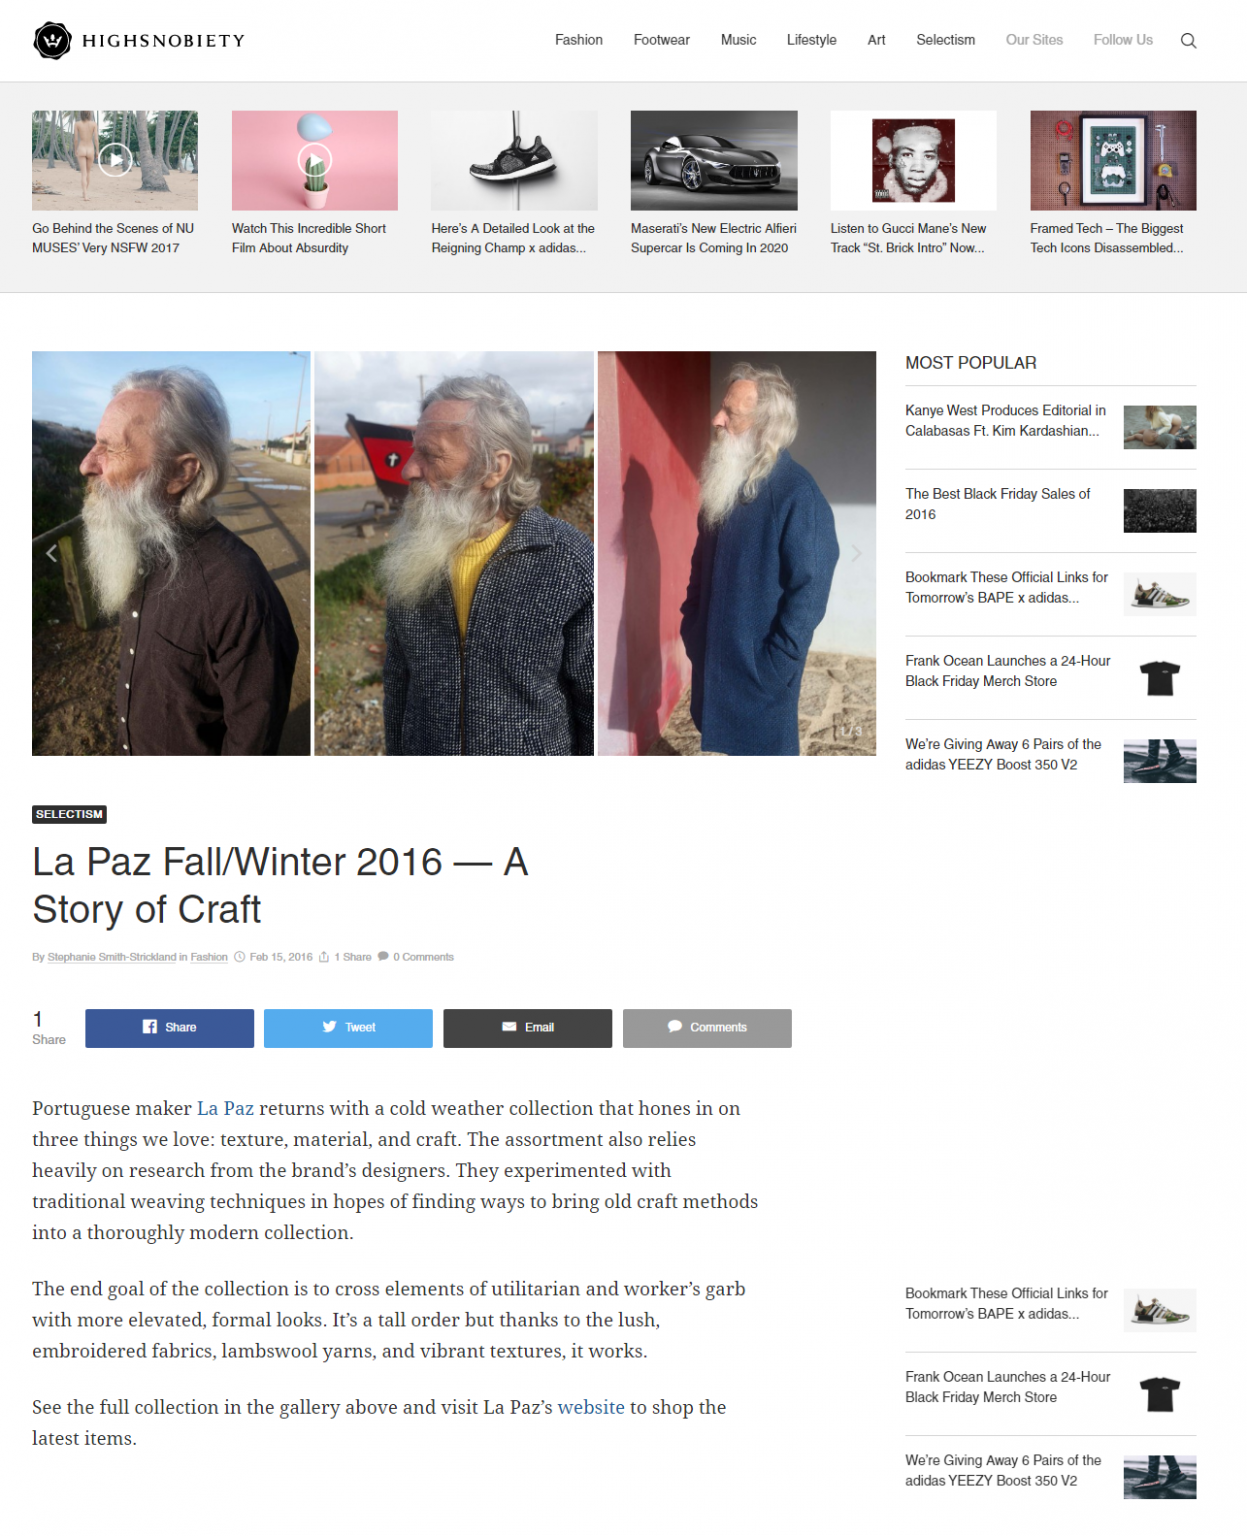Advance gallery with the right arrow
The height and width of the screenshot is (1536, 1247).
[x=856, y=553]
